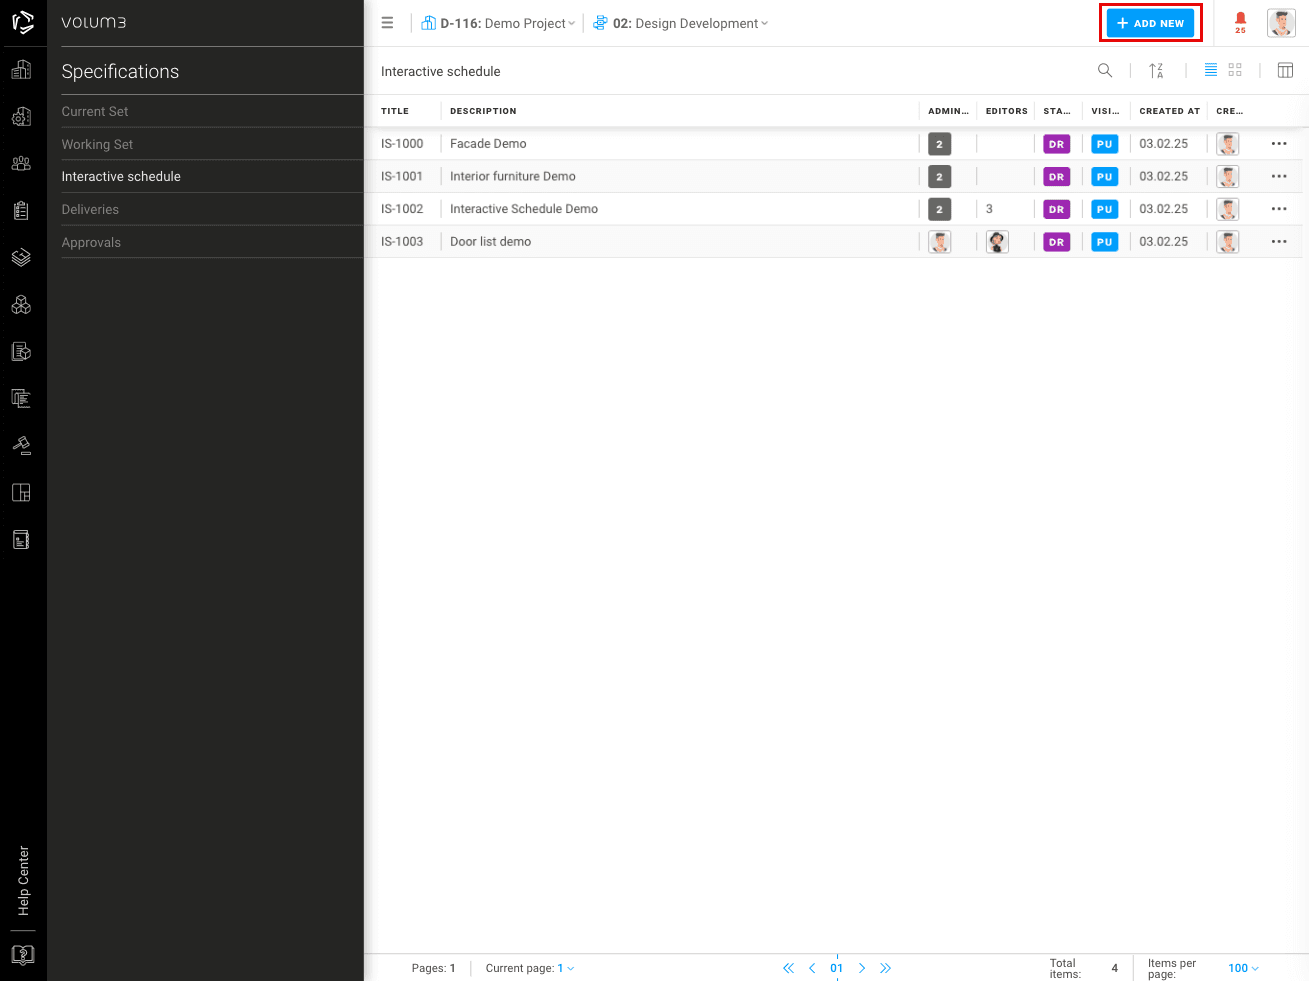Open the Door list demo entry
Screen dimensions: 1309x981
pyautogui.click(x=490, y=242)
